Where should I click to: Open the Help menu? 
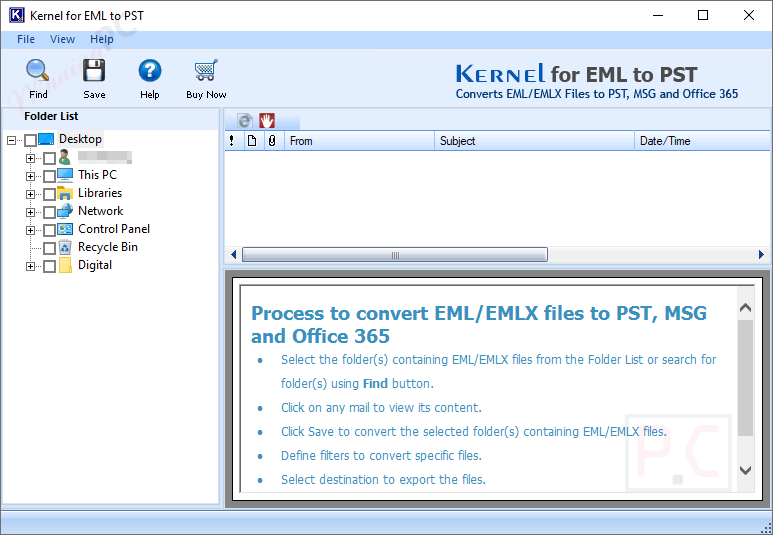pyautogui.click(x=102, y=39)
